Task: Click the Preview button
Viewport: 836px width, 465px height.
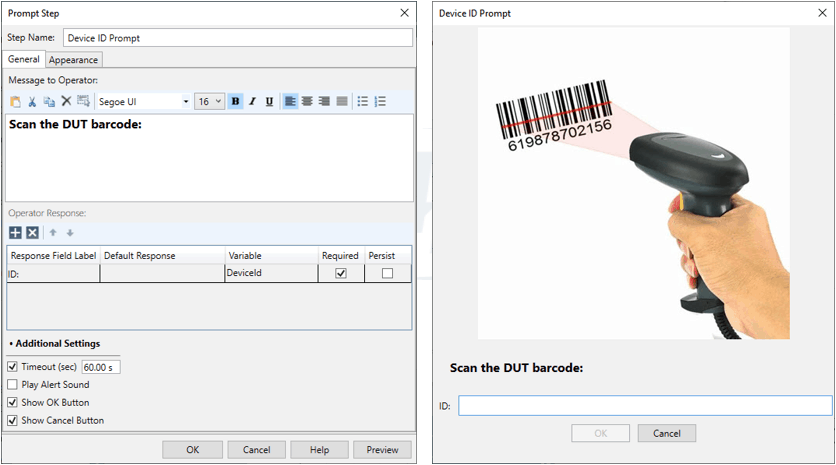Action: (382, 450)
